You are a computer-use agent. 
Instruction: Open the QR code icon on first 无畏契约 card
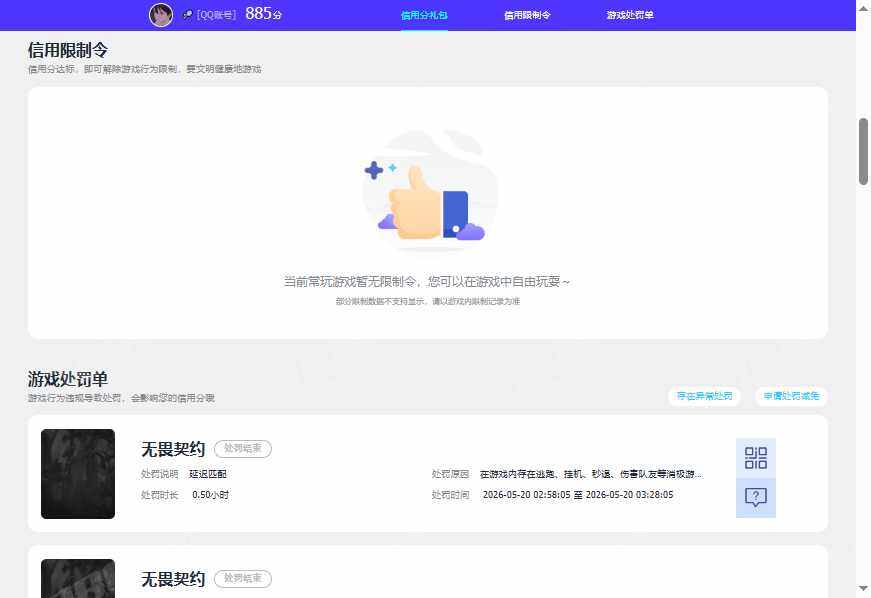click(755, 458)
